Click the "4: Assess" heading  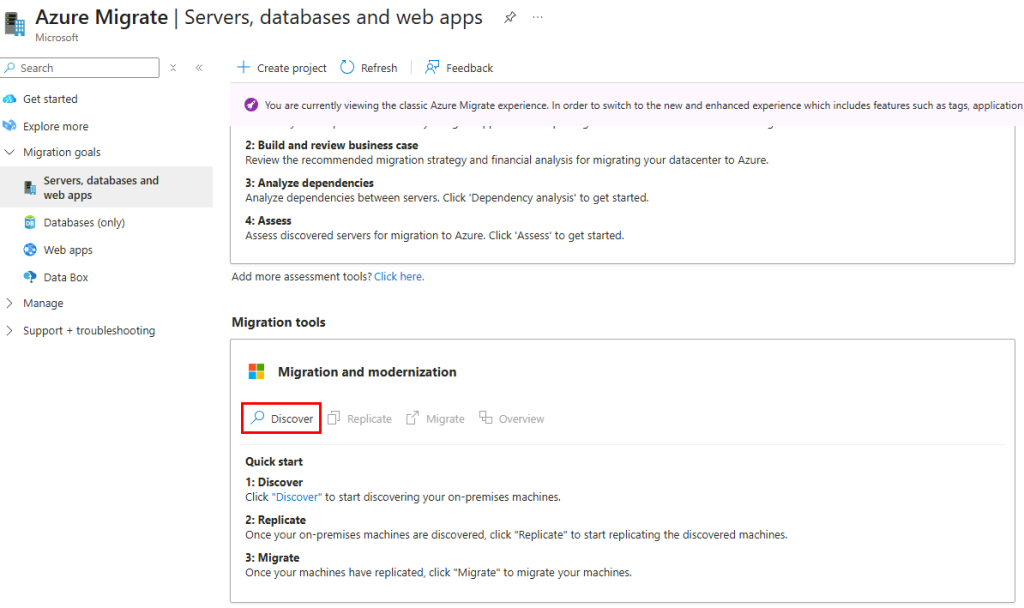[x=268, y=221]
